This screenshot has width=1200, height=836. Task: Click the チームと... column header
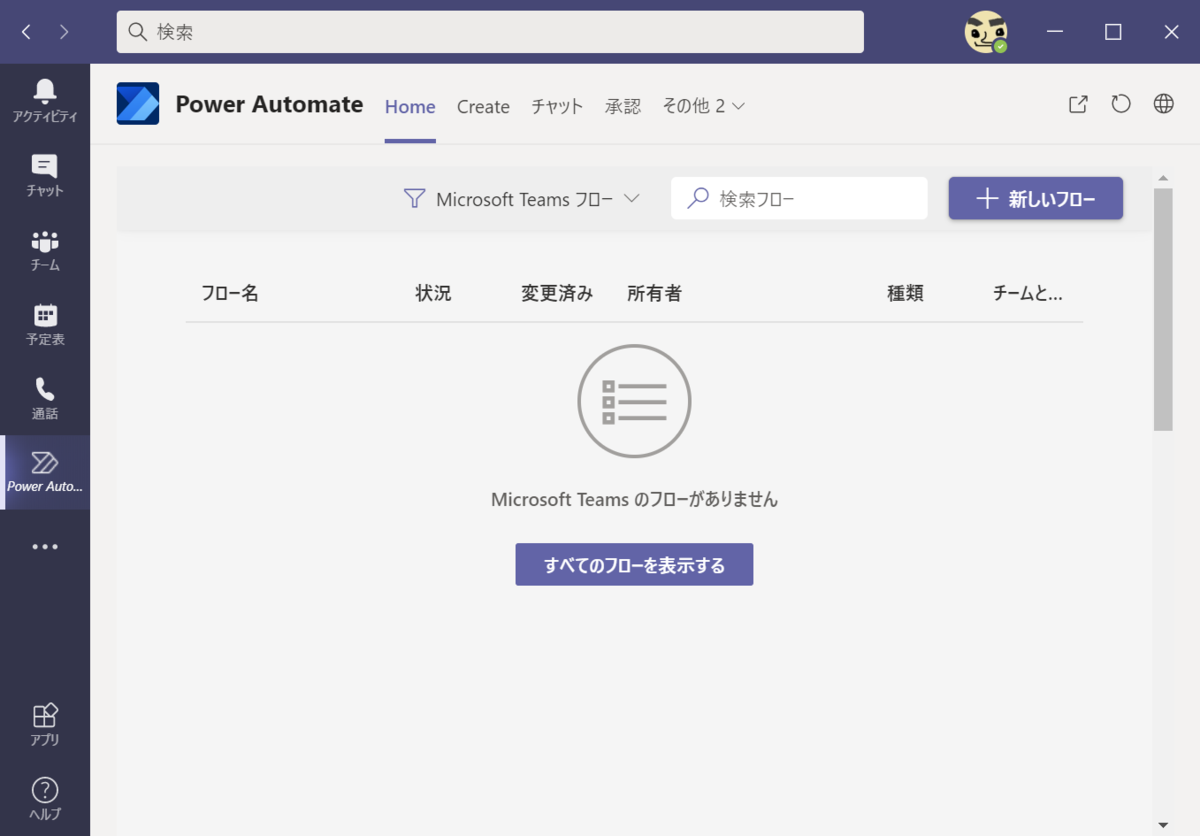pos(1027,293)
